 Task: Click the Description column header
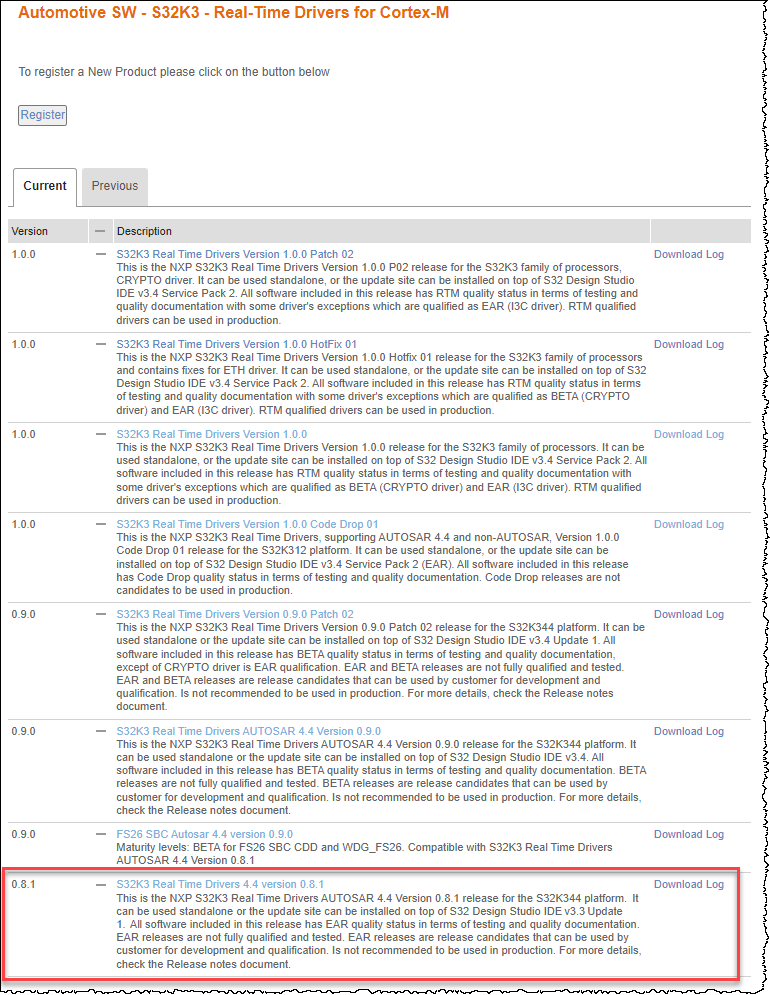(x=382, y=231)
